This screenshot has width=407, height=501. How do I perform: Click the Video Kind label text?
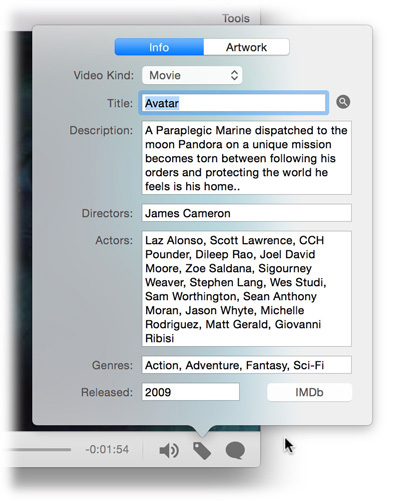pos(104,75)
